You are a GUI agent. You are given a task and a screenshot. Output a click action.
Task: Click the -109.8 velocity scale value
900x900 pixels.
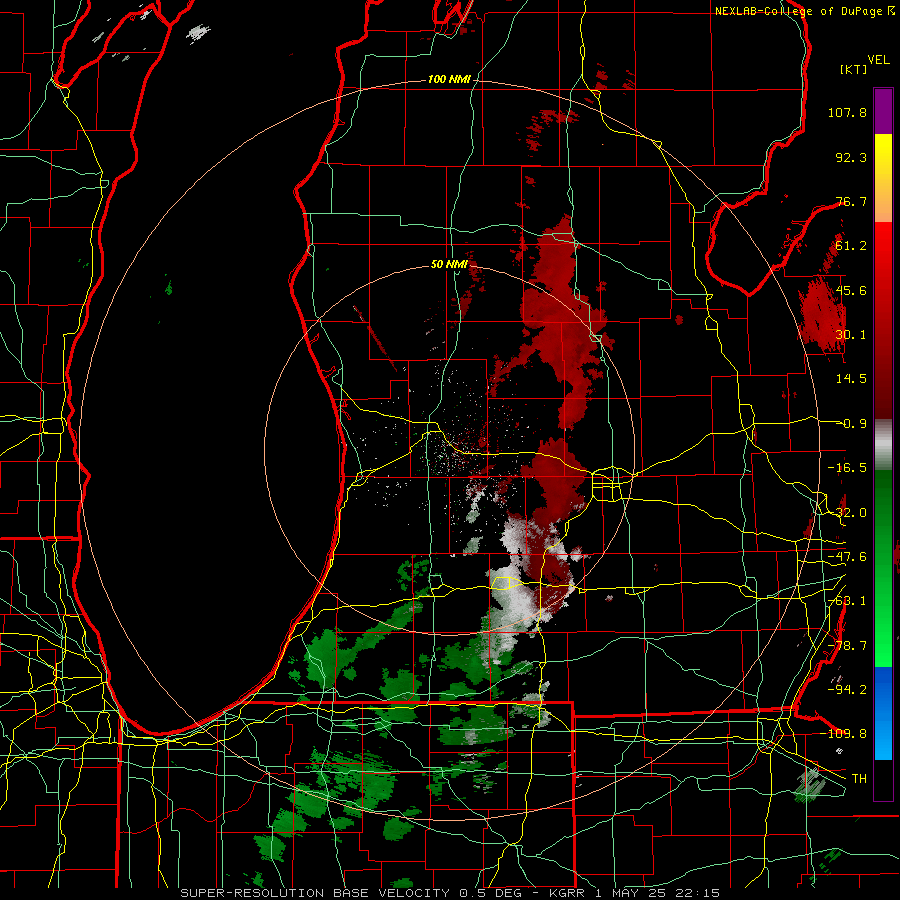843,734
